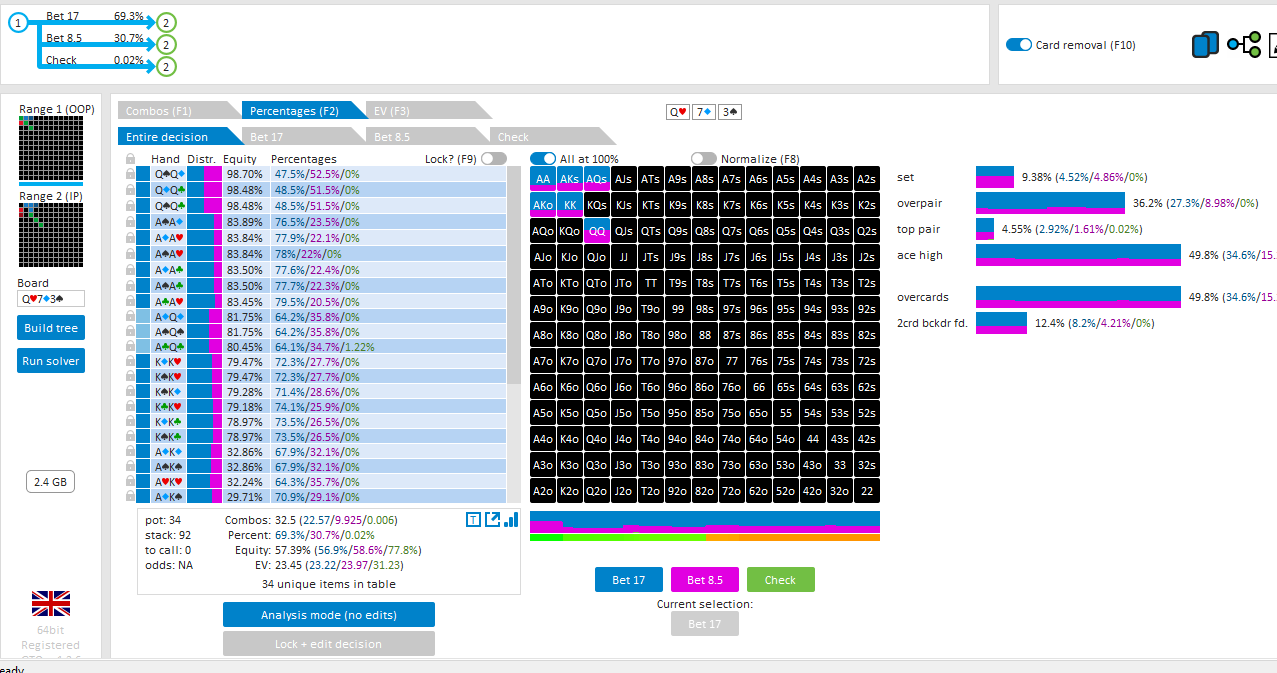
Task: Click the Distr. column header
Action: tap(202, 159)
